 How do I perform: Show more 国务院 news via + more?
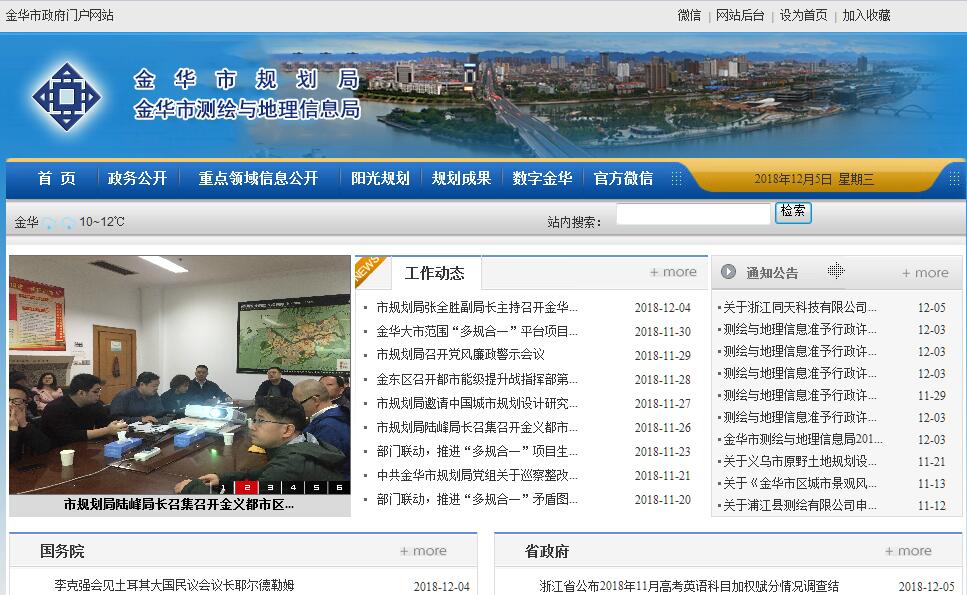point(423,551)
